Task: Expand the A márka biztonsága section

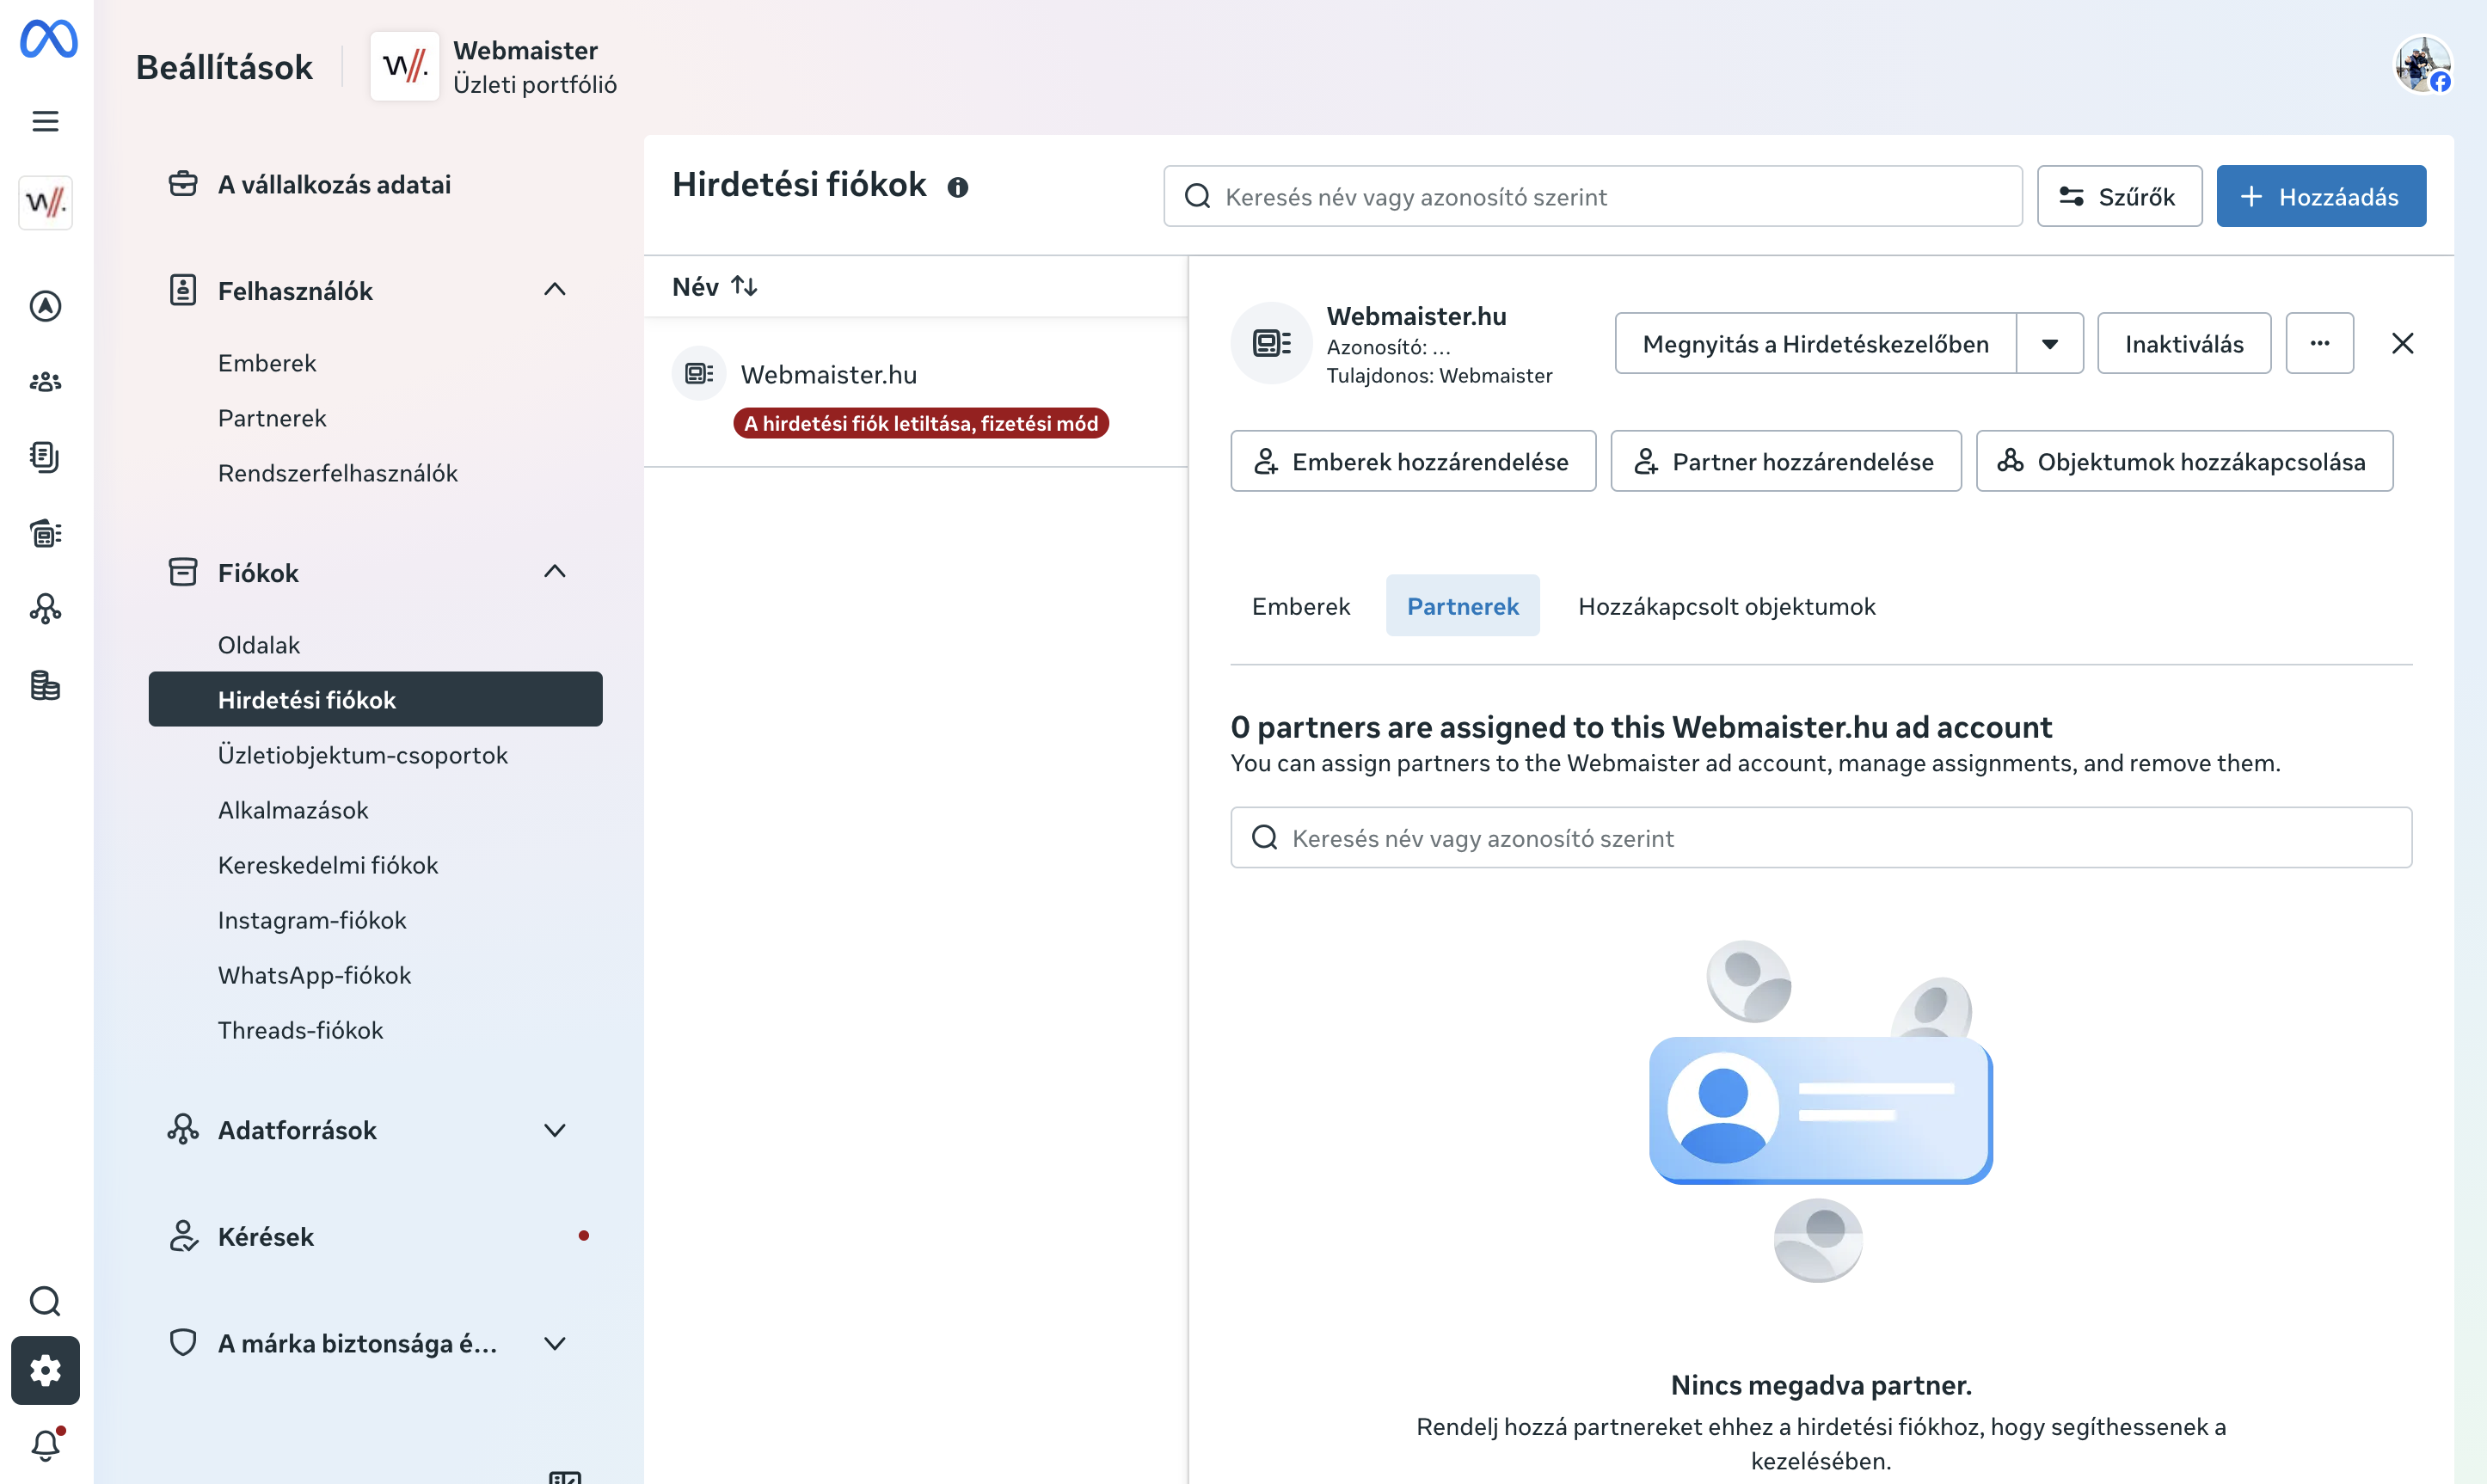Action: coord(555,1343)
